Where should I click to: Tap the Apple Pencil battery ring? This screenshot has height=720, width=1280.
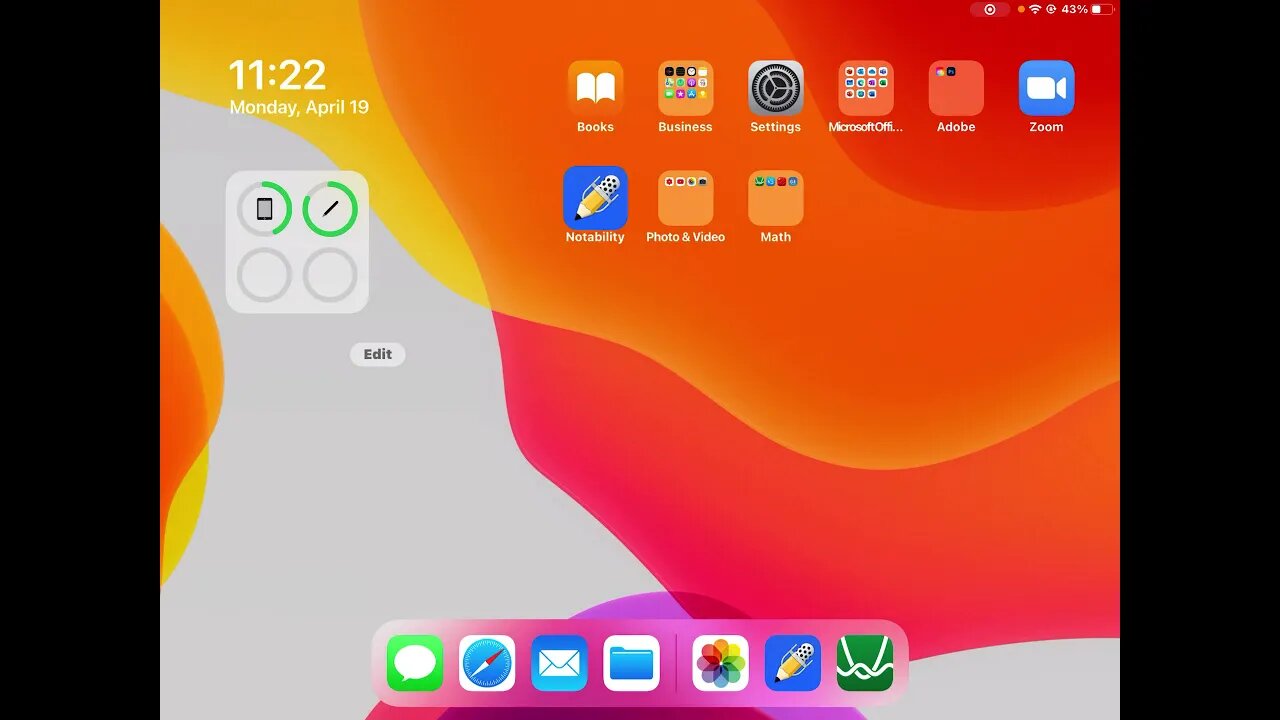pos(330,209)
